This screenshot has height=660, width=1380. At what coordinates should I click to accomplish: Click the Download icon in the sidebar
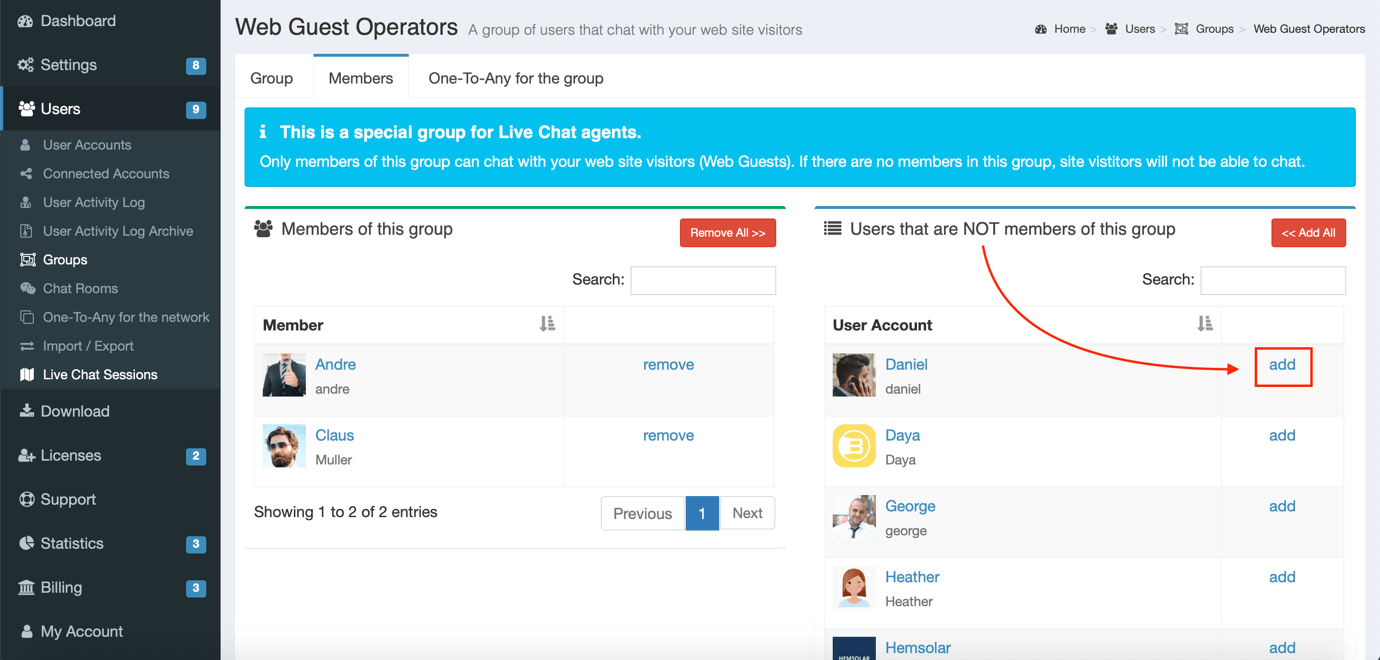26,411
